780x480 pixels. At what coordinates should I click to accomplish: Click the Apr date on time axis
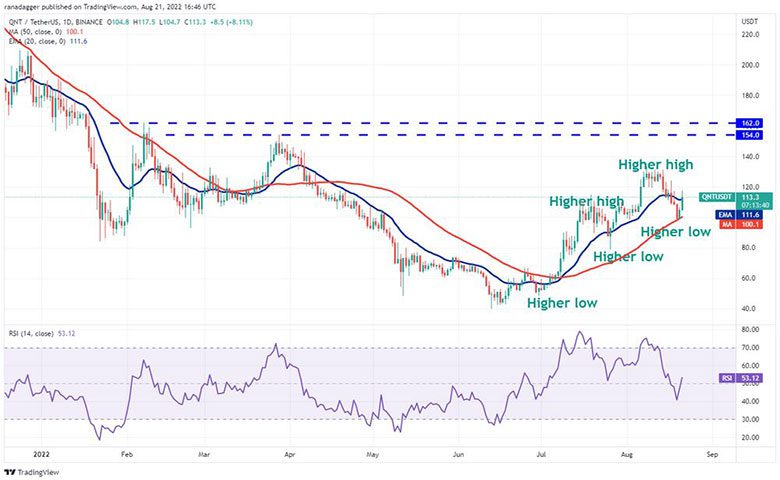click(290, 455)
